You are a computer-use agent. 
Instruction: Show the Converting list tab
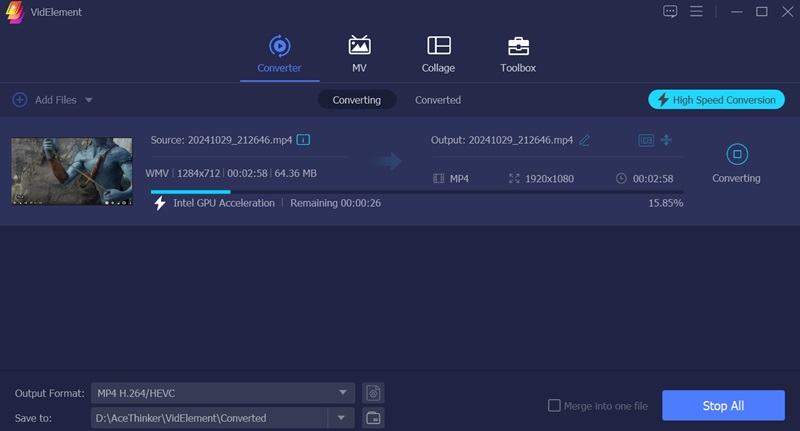pyautogui.click(x=357, y=100)
